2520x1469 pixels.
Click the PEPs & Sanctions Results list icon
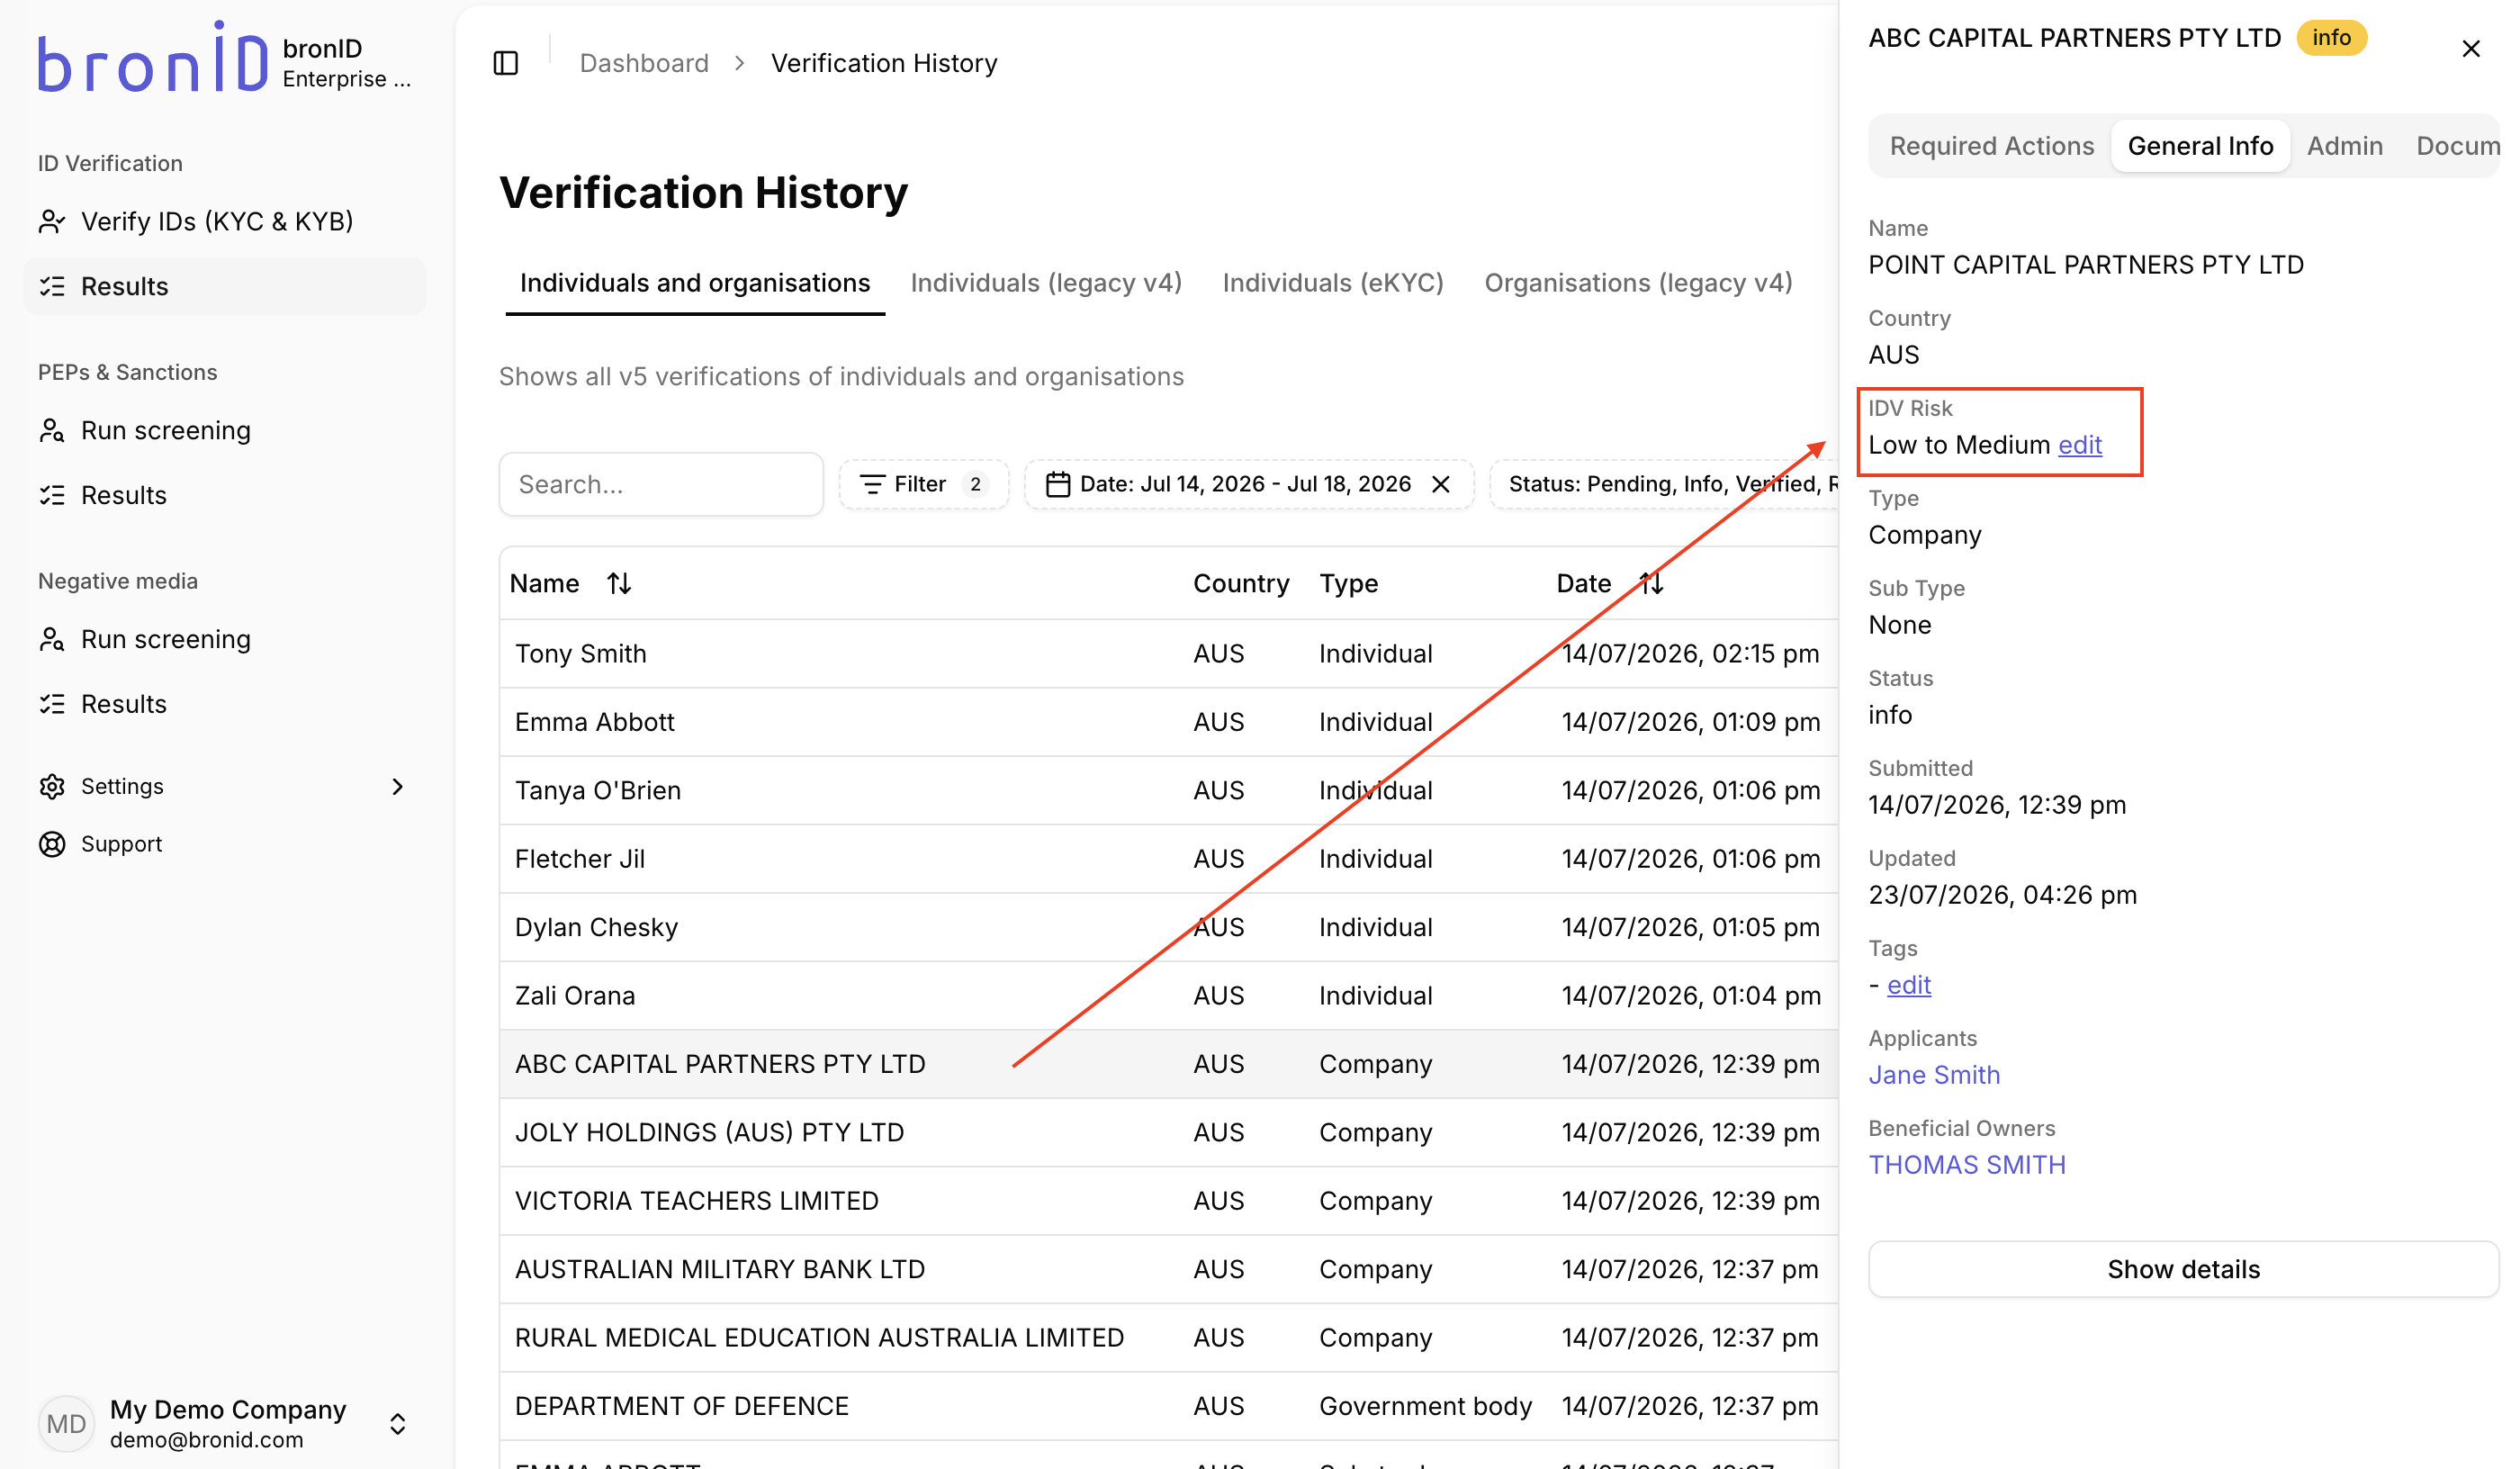[x=52, y=495]
